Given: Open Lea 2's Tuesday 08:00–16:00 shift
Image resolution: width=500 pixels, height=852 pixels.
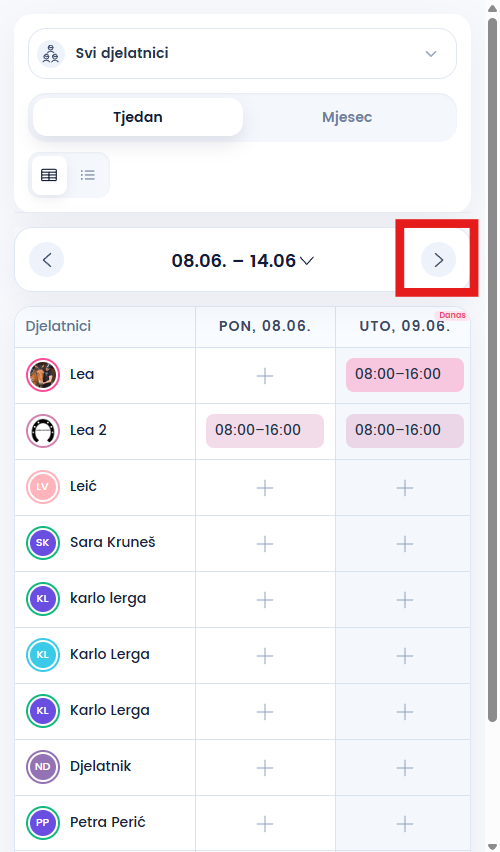Looking at the screenshot, I should tap(405, 431).
